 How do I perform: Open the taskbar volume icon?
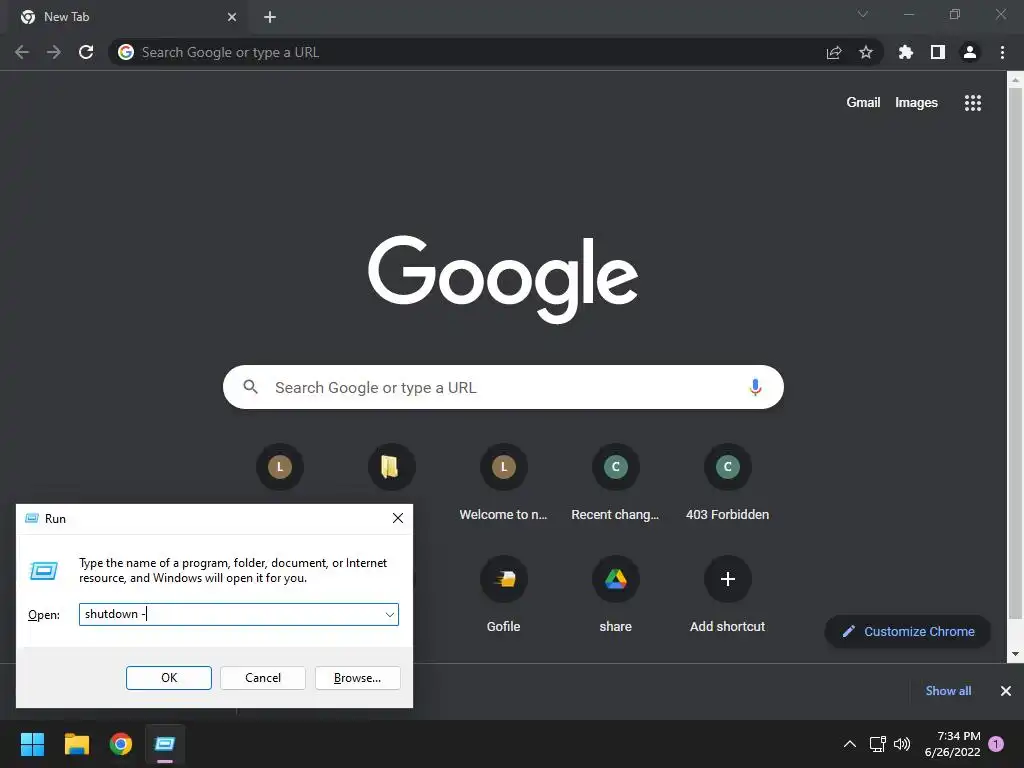click(x=902, y=744)
